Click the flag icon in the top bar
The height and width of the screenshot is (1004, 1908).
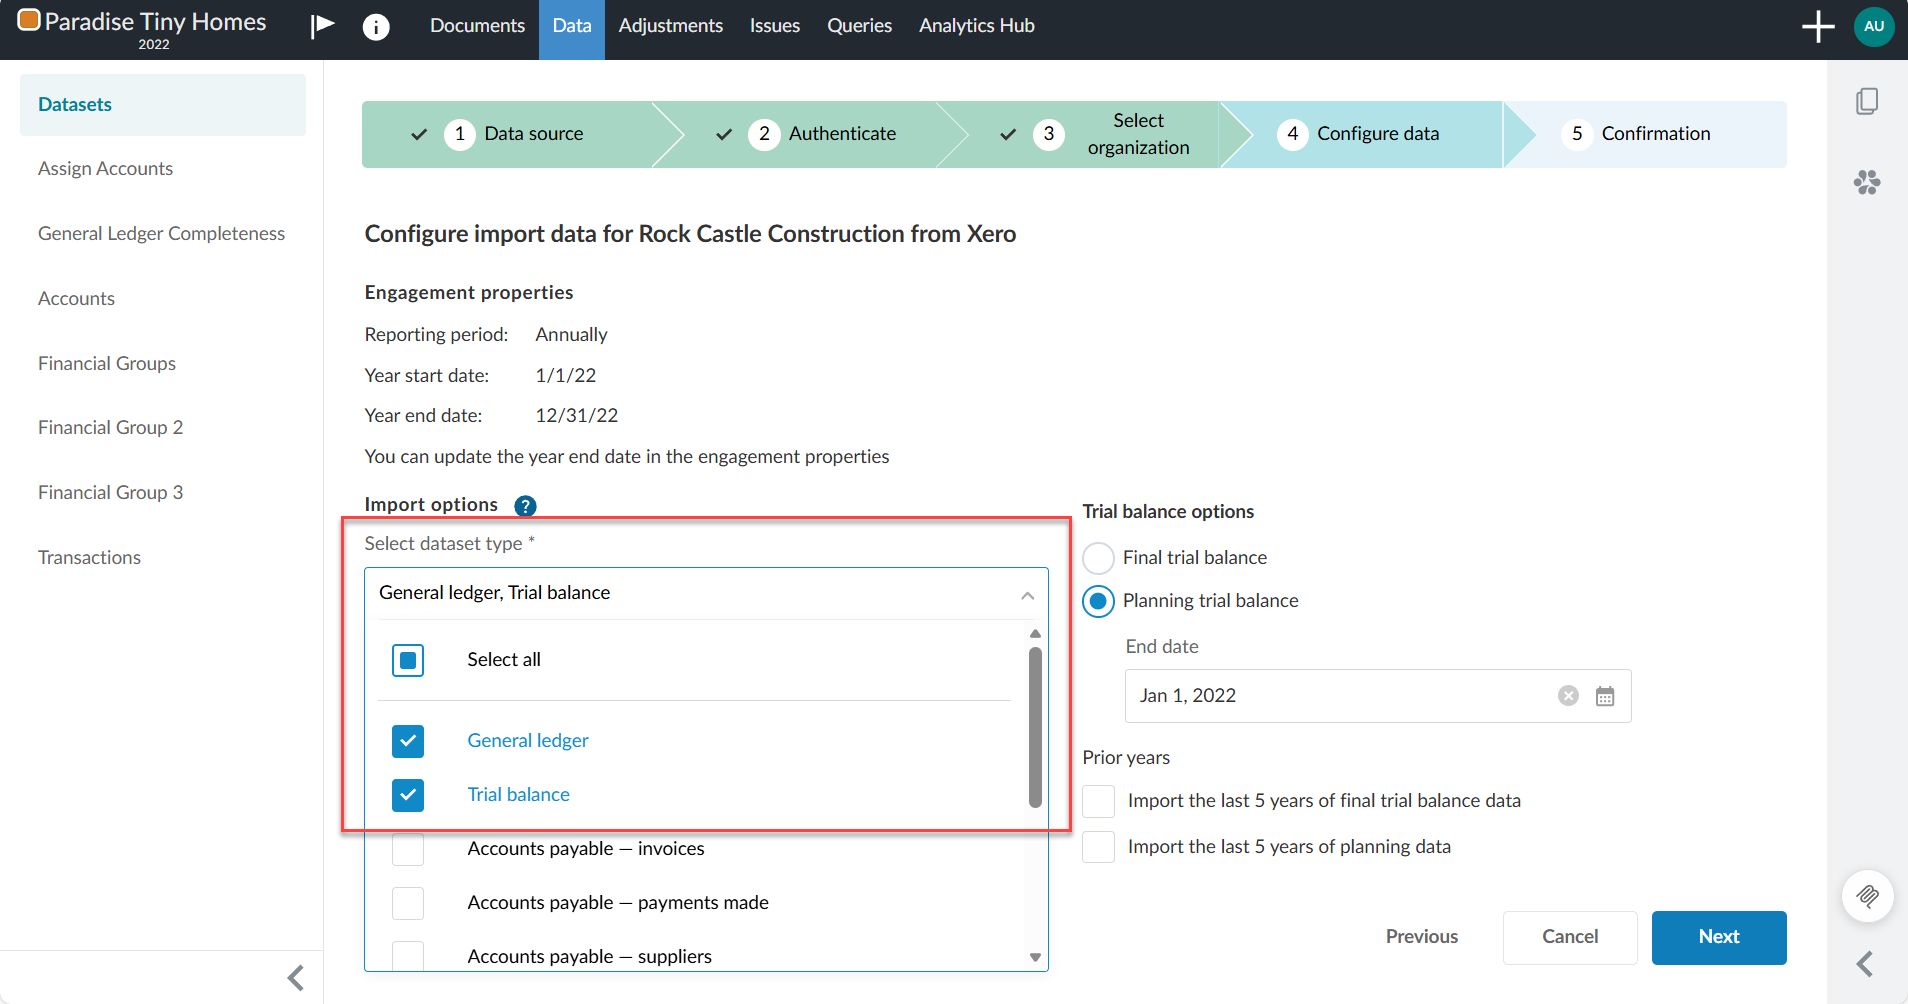(322, 25)
